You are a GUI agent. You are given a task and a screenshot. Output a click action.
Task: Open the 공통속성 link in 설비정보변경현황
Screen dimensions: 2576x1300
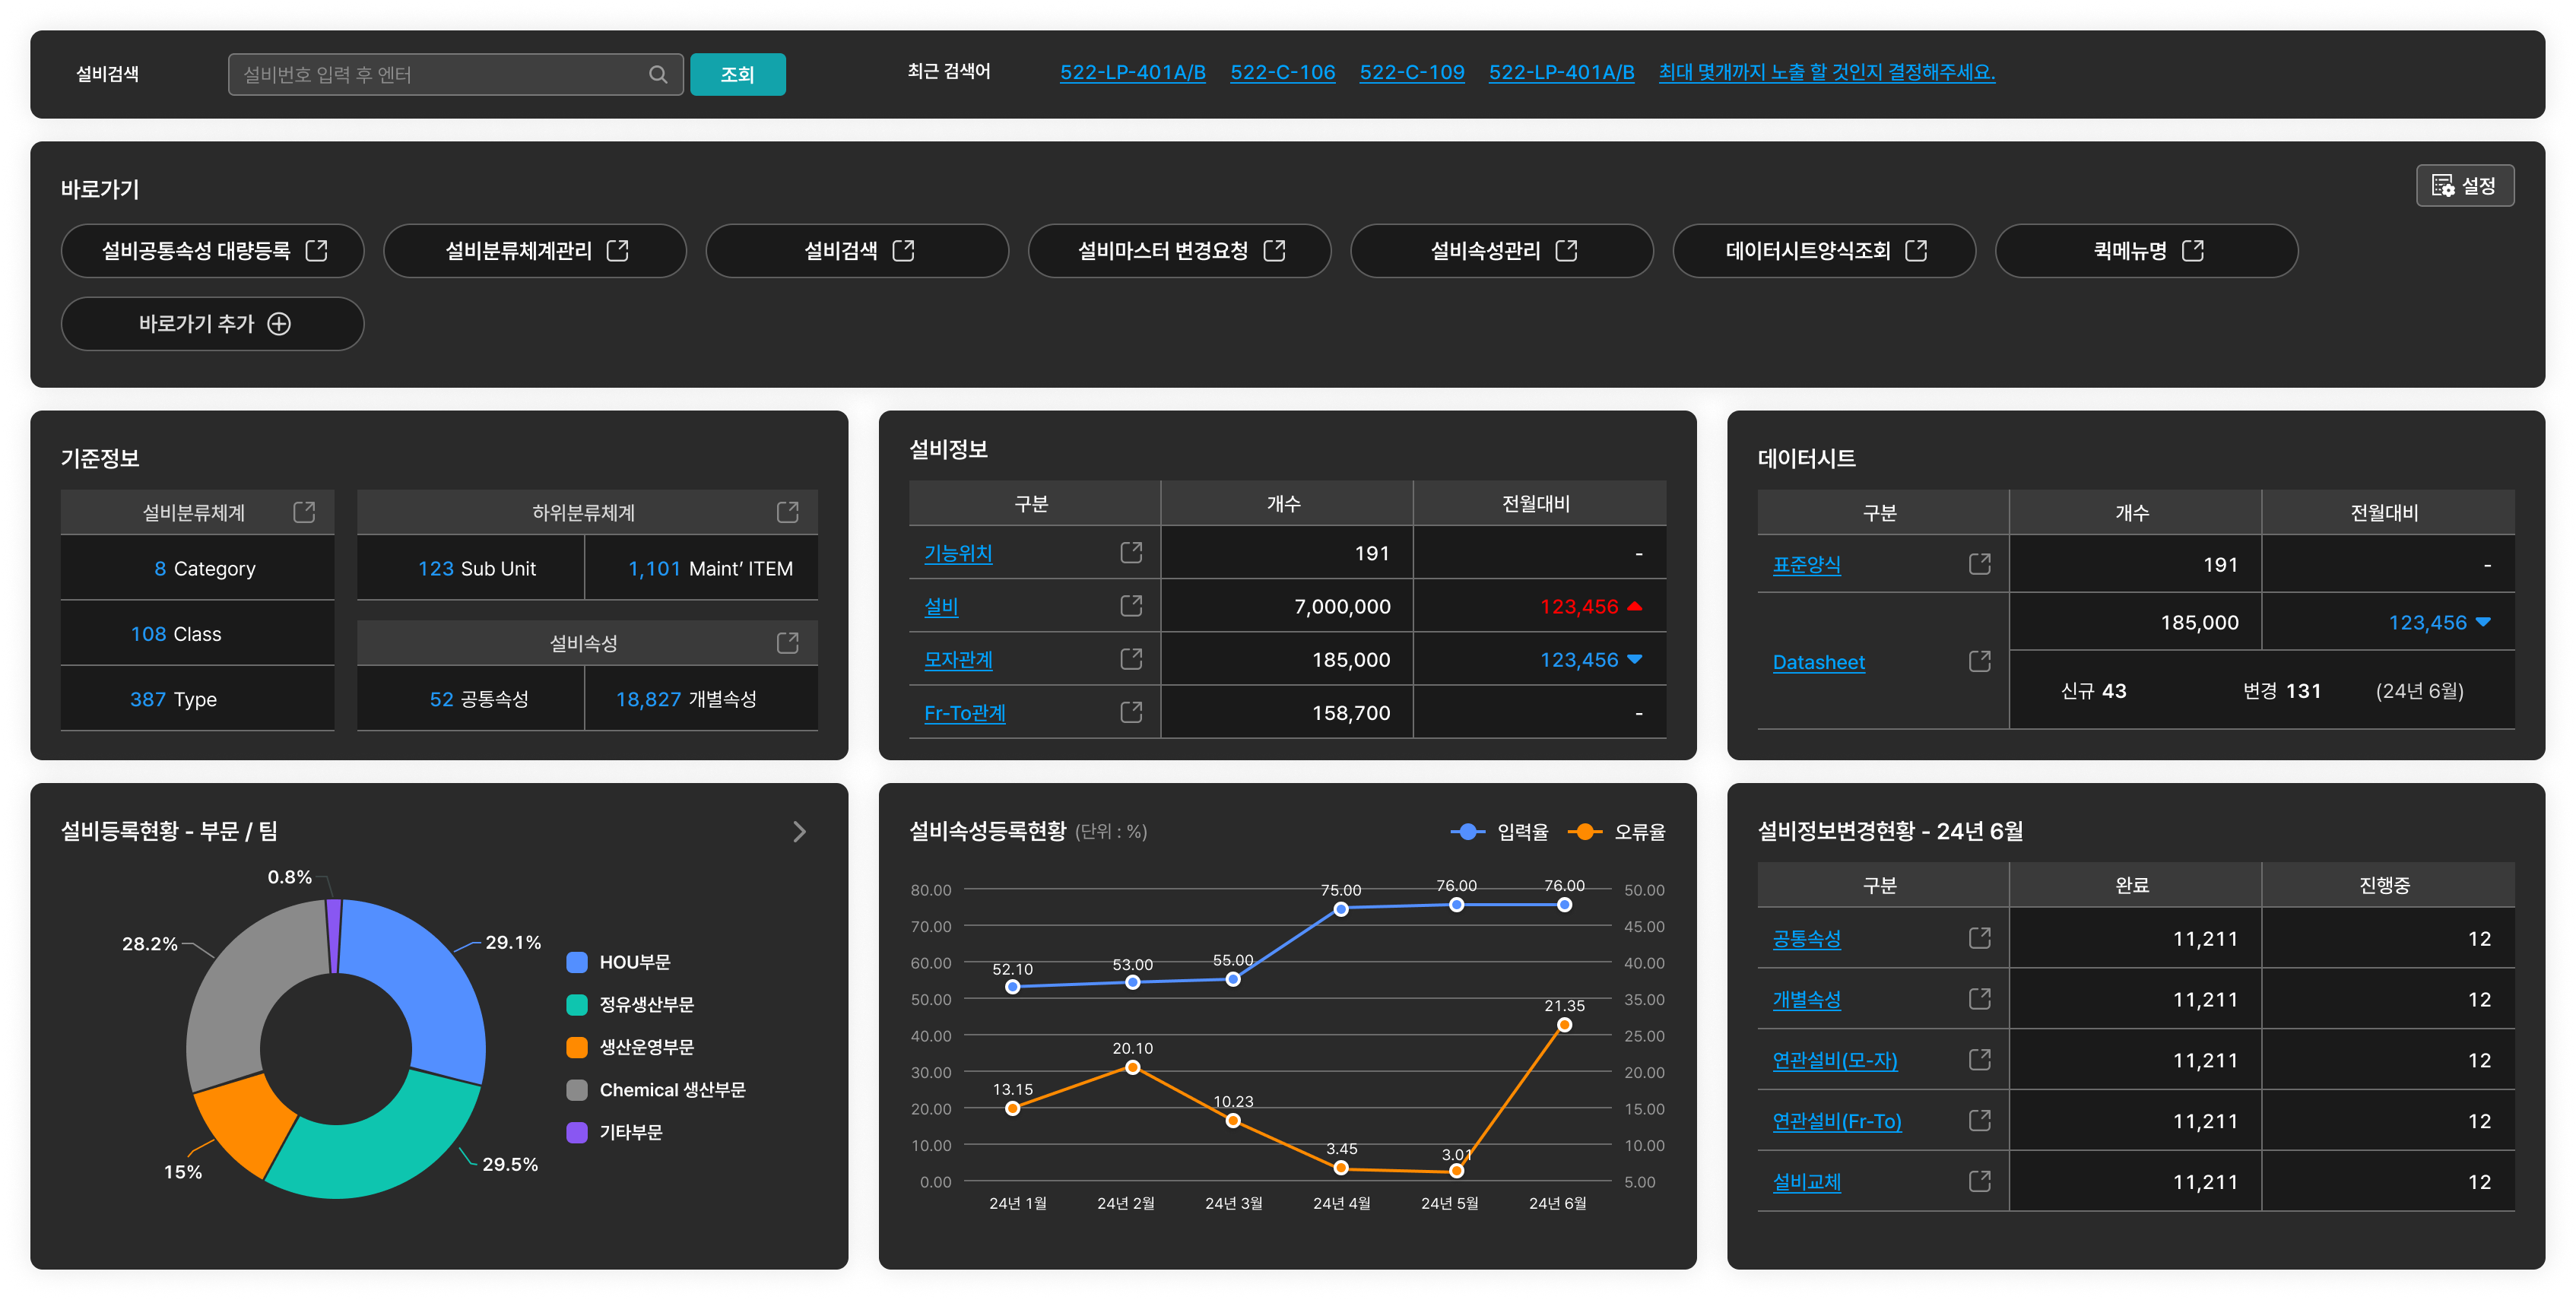1806,938
